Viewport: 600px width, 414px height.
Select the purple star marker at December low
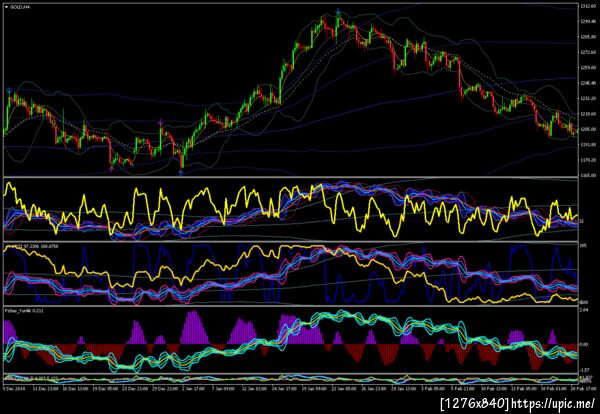111,168
